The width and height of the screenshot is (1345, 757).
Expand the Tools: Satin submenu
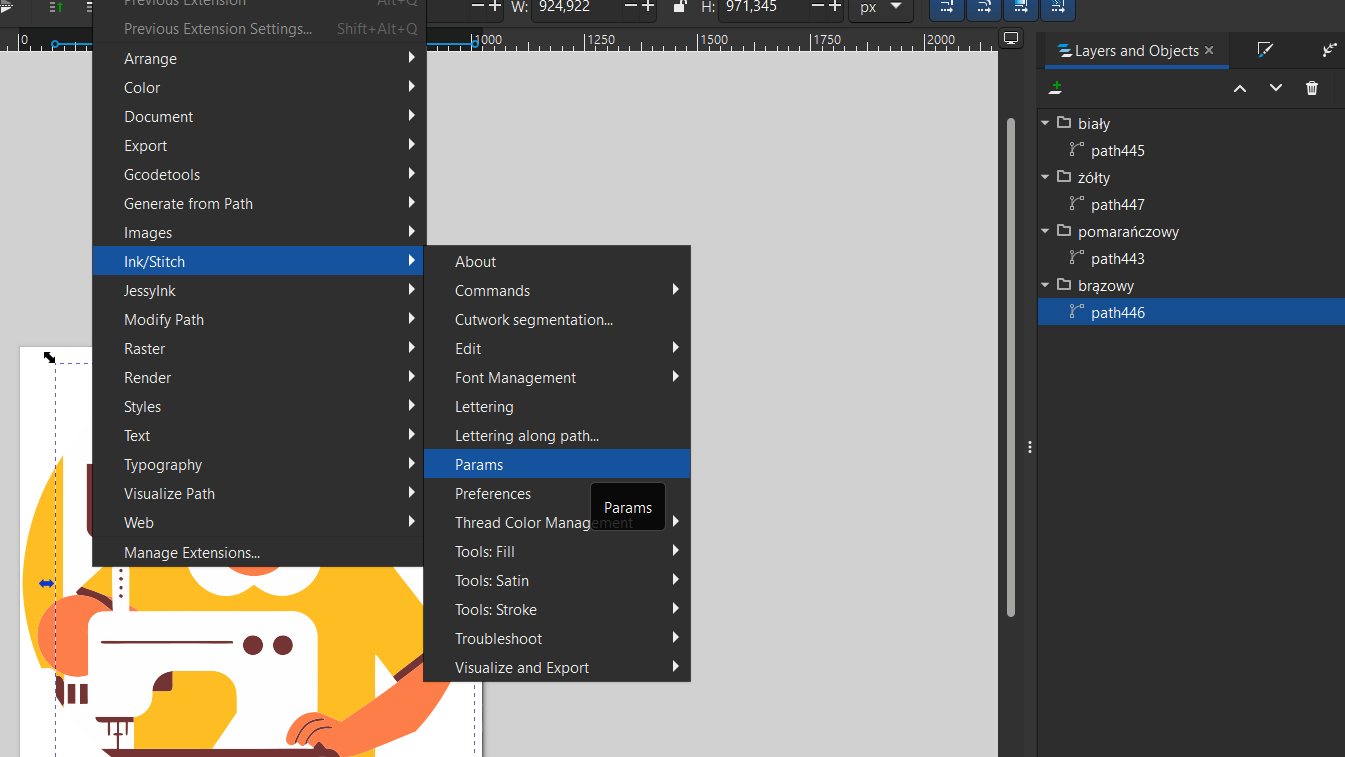click(557, 581)
